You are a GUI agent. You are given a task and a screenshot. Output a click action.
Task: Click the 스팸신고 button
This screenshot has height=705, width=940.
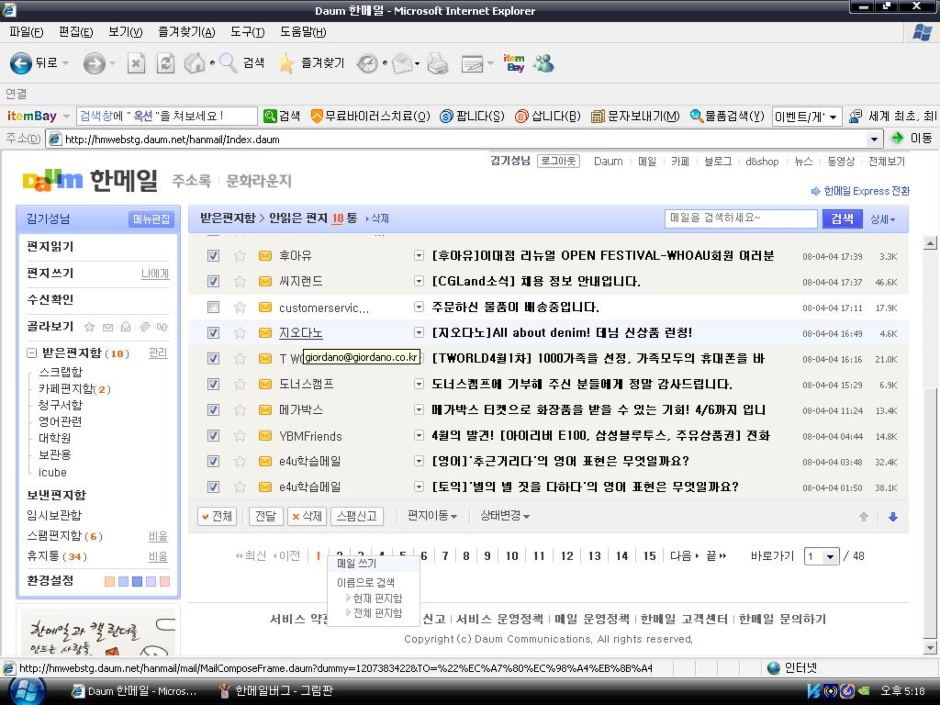[x=356, y=516]
